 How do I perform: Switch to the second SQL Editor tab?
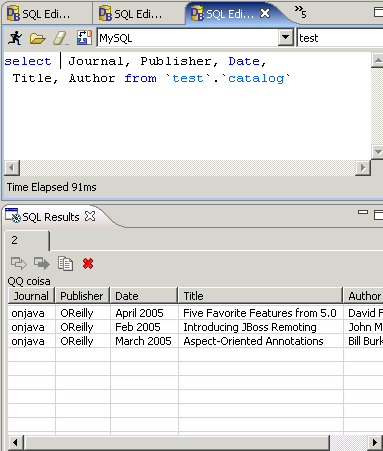(138, 14)
